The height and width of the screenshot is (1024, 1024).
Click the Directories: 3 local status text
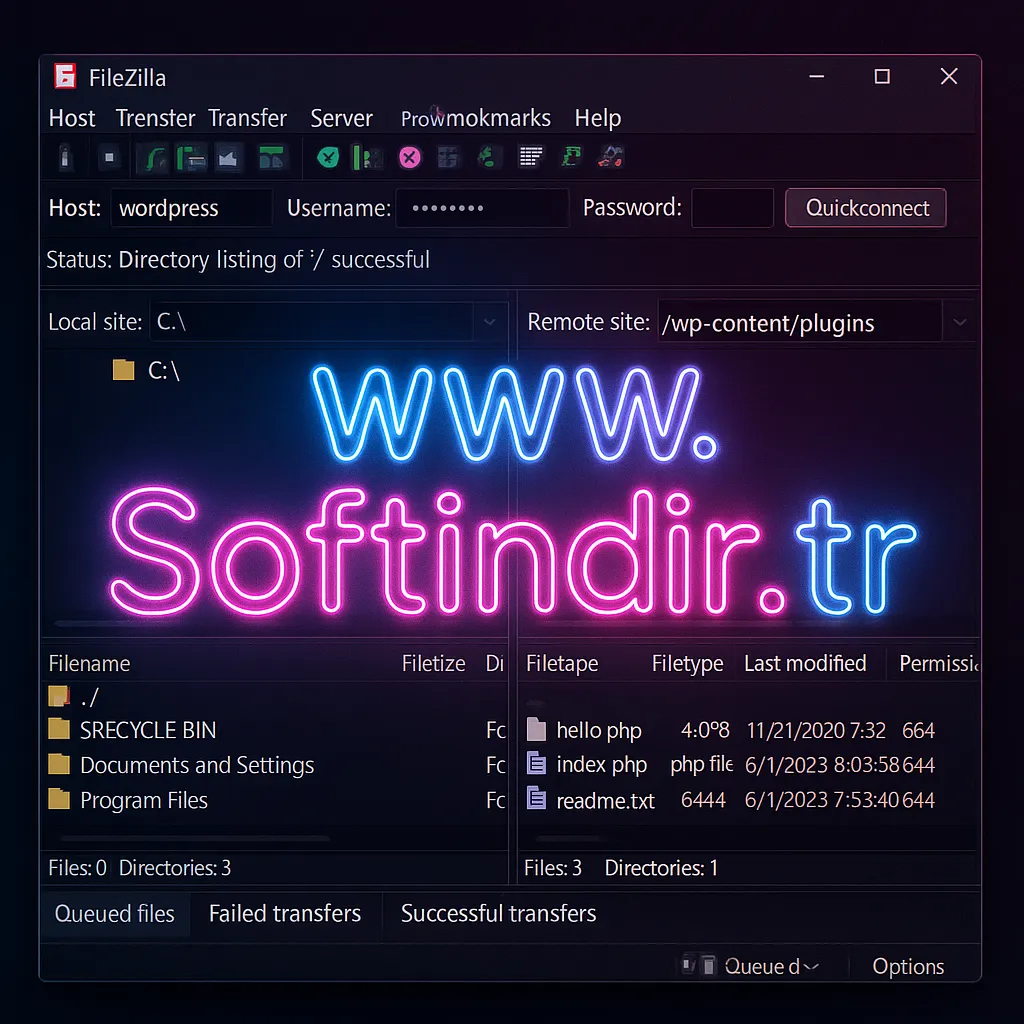coord(174,867)
